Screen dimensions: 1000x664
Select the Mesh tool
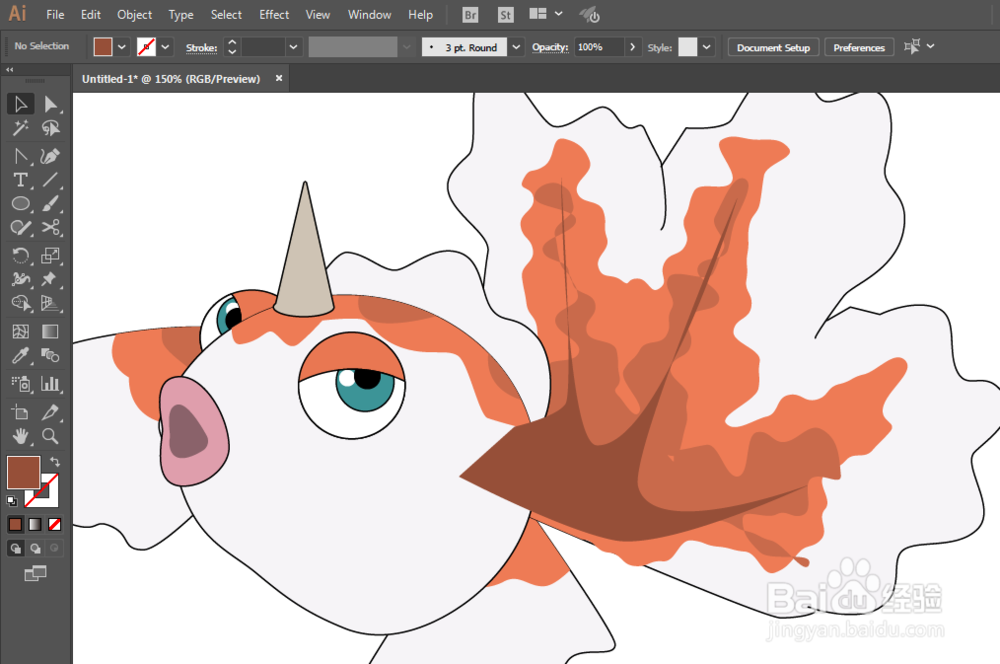click(x=20, y=332)
